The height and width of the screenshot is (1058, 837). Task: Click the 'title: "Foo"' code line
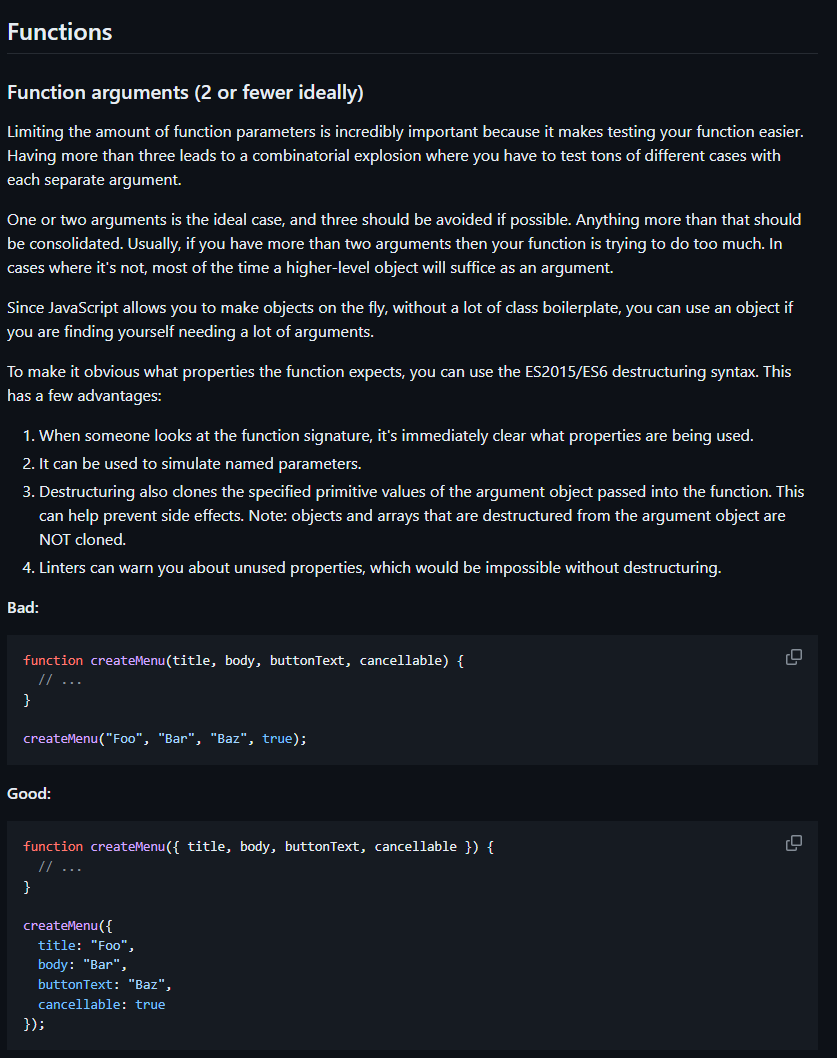click(86, 945)
